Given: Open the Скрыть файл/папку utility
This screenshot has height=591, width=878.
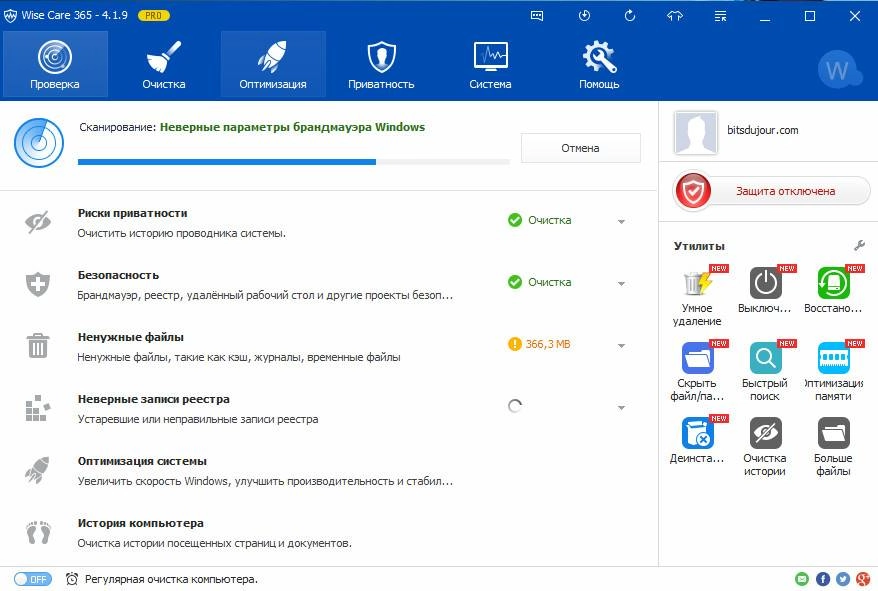Looking at the screenshot, I should 697,372.
